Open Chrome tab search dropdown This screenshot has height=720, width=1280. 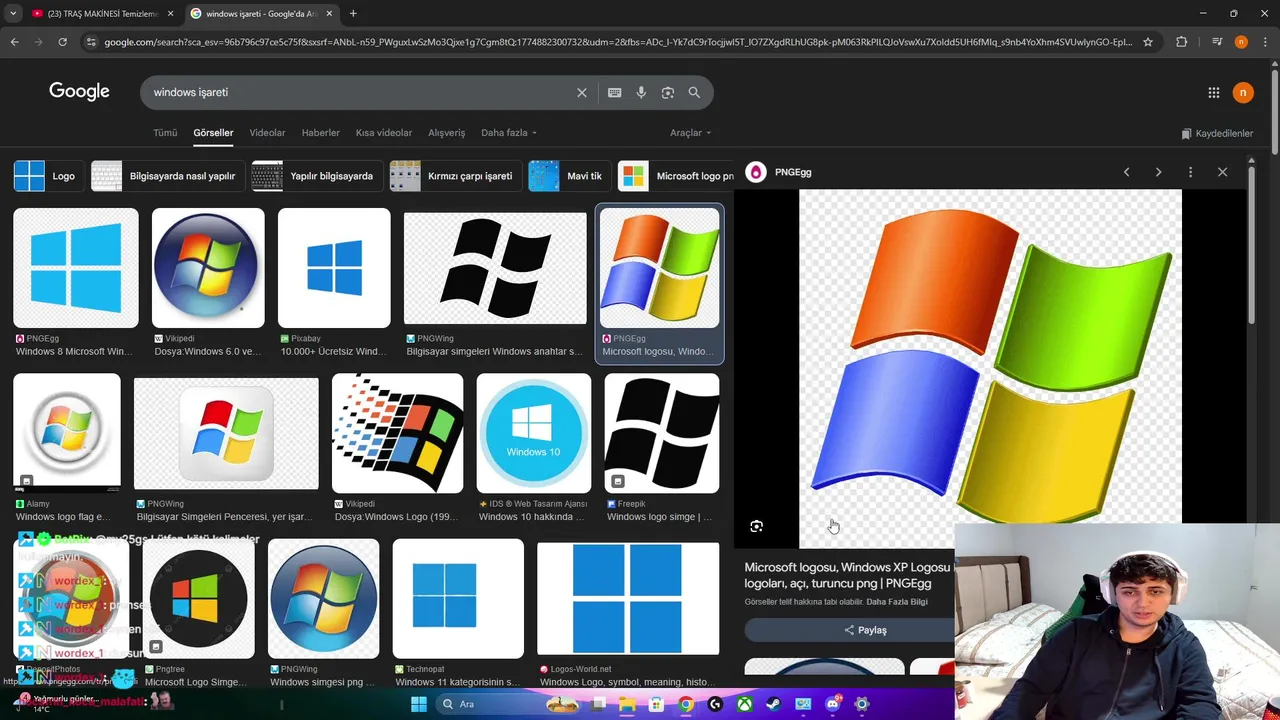click(13, 14)
